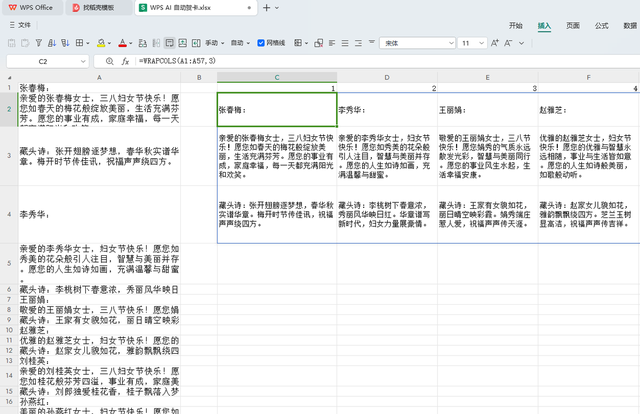Expand the table style dropdown arrow
This screenshot has width=640, height=414.
[x=307, y=43]
